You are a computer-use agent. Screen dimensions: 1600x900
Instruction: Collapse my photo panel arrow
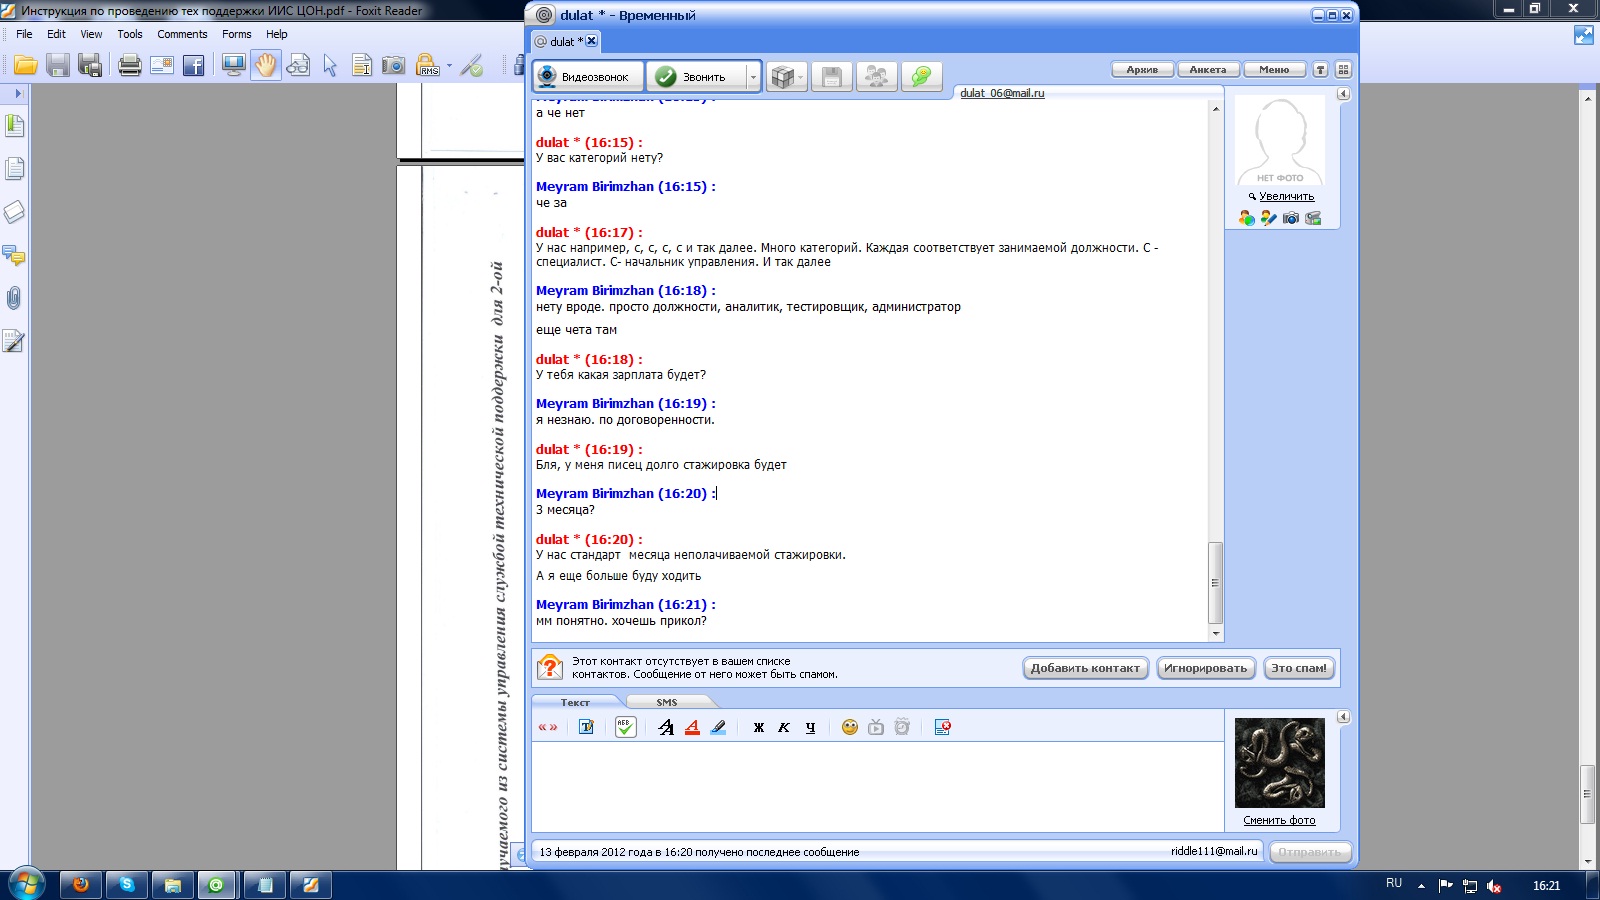click(x=1343, y=717)
